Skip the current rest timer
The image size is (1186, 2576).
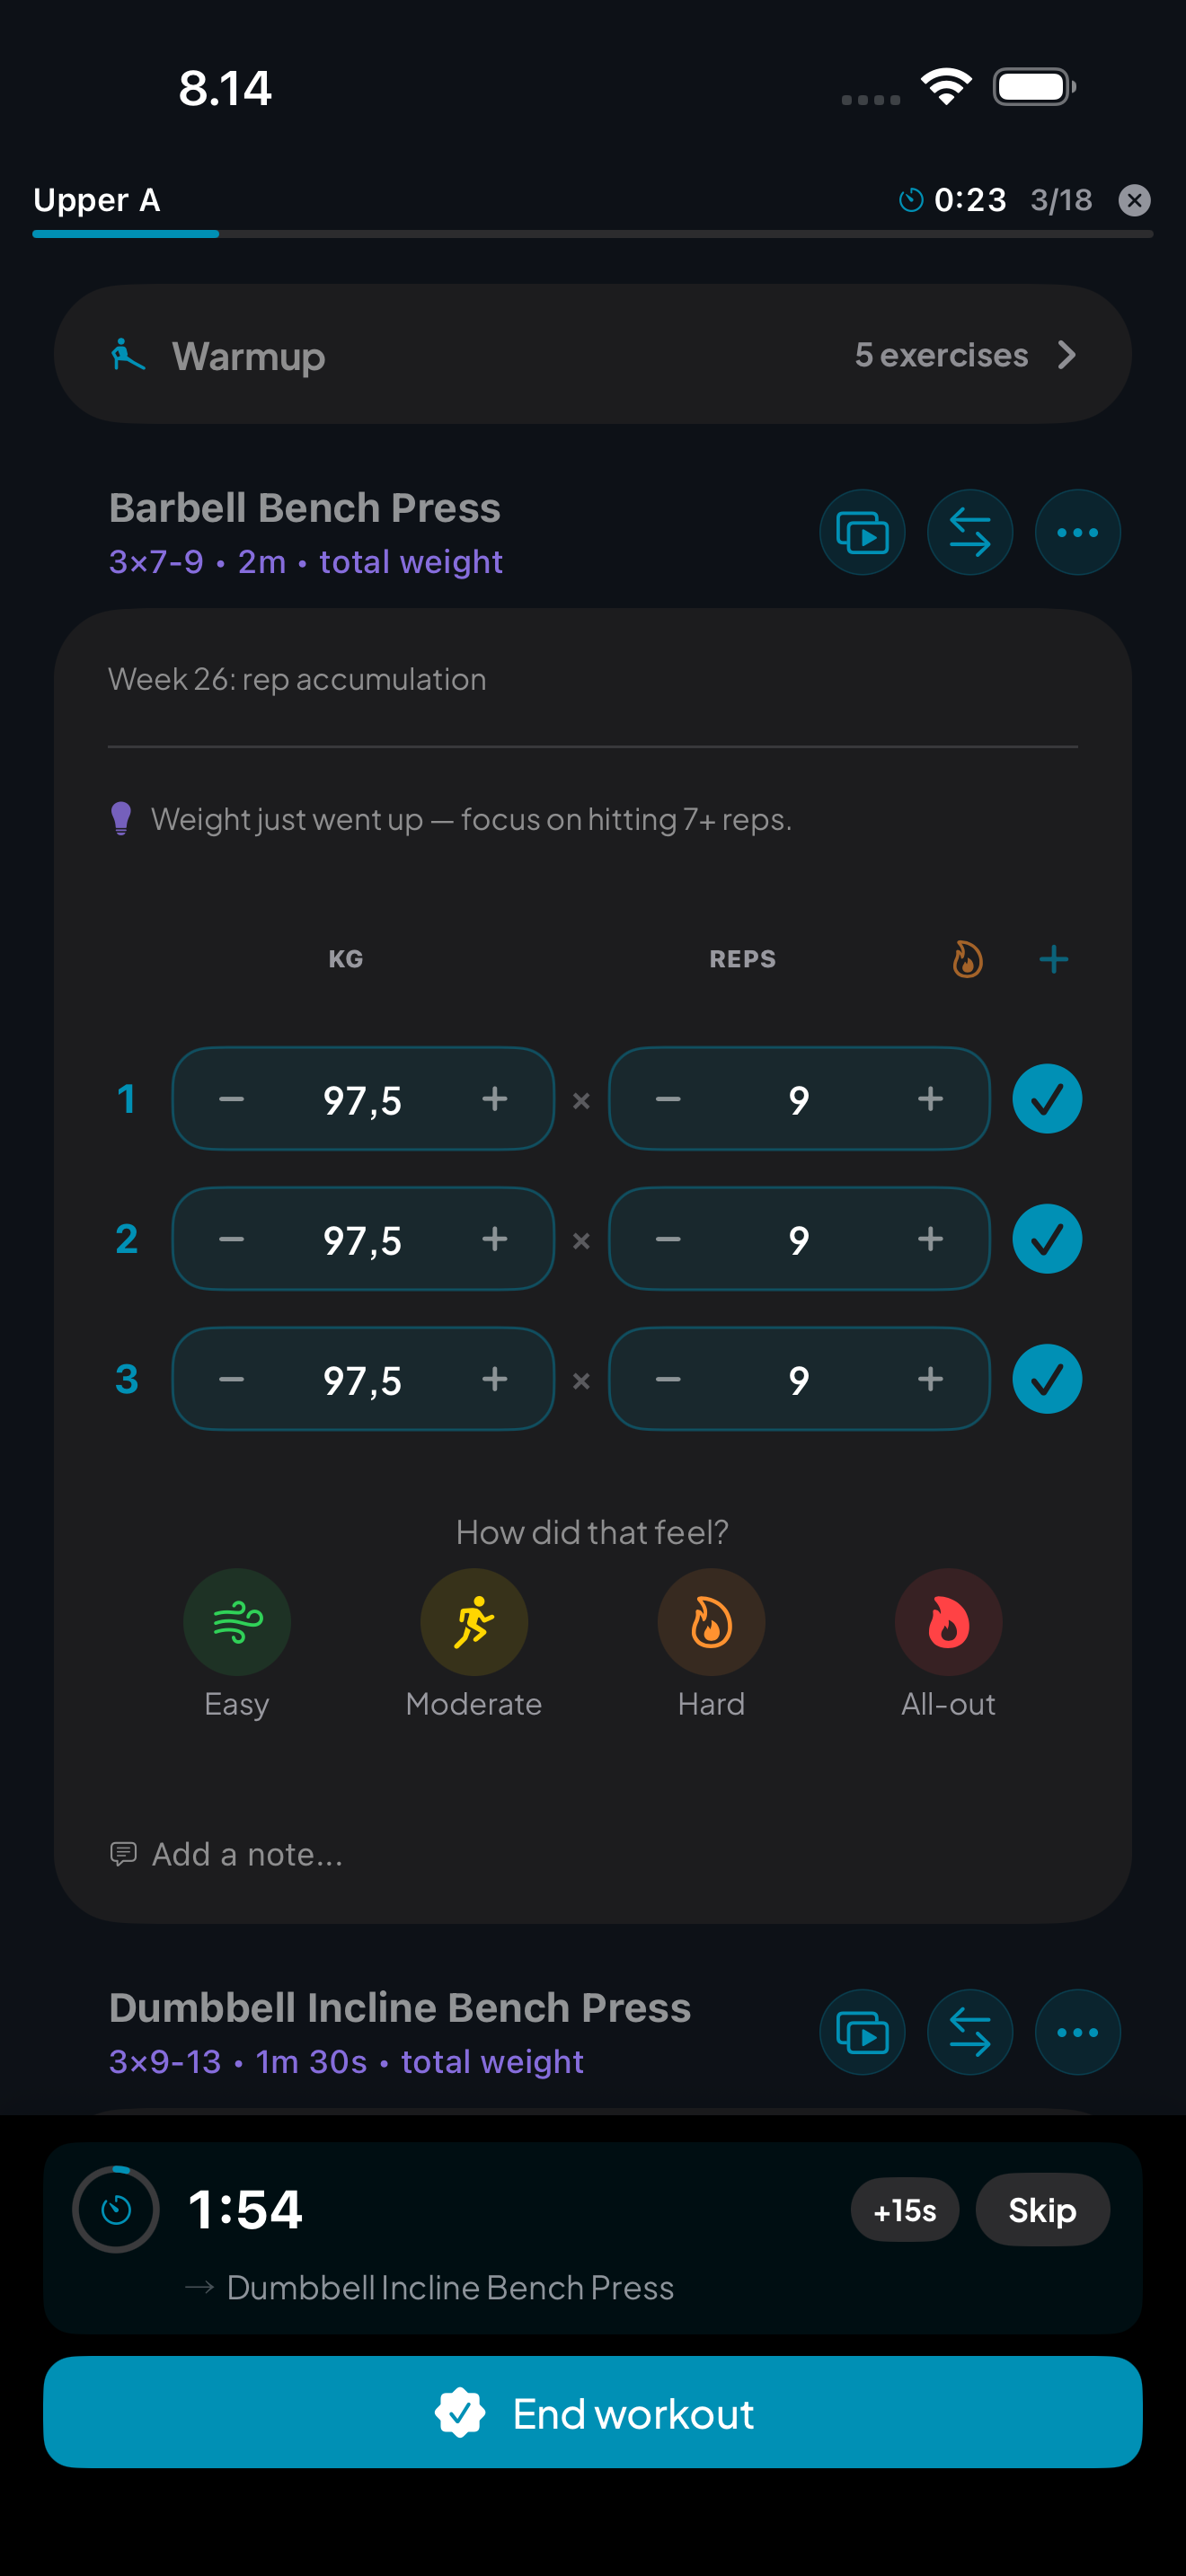[x=1042, y=2210]
